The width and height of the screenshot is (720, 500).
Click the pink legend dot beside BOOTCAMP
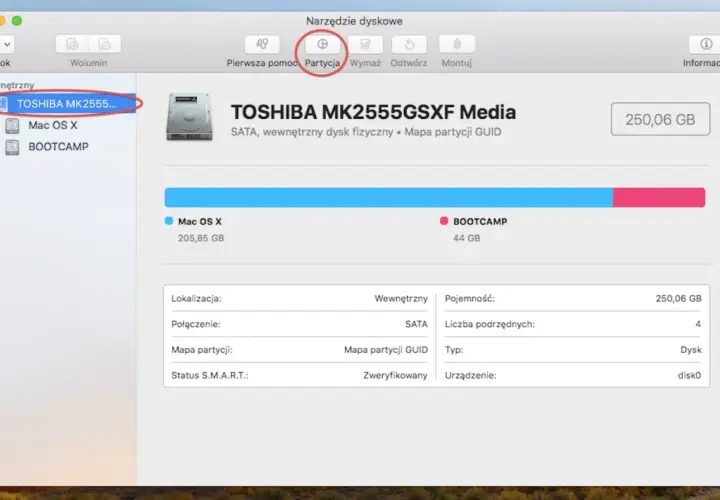(444, 221)
